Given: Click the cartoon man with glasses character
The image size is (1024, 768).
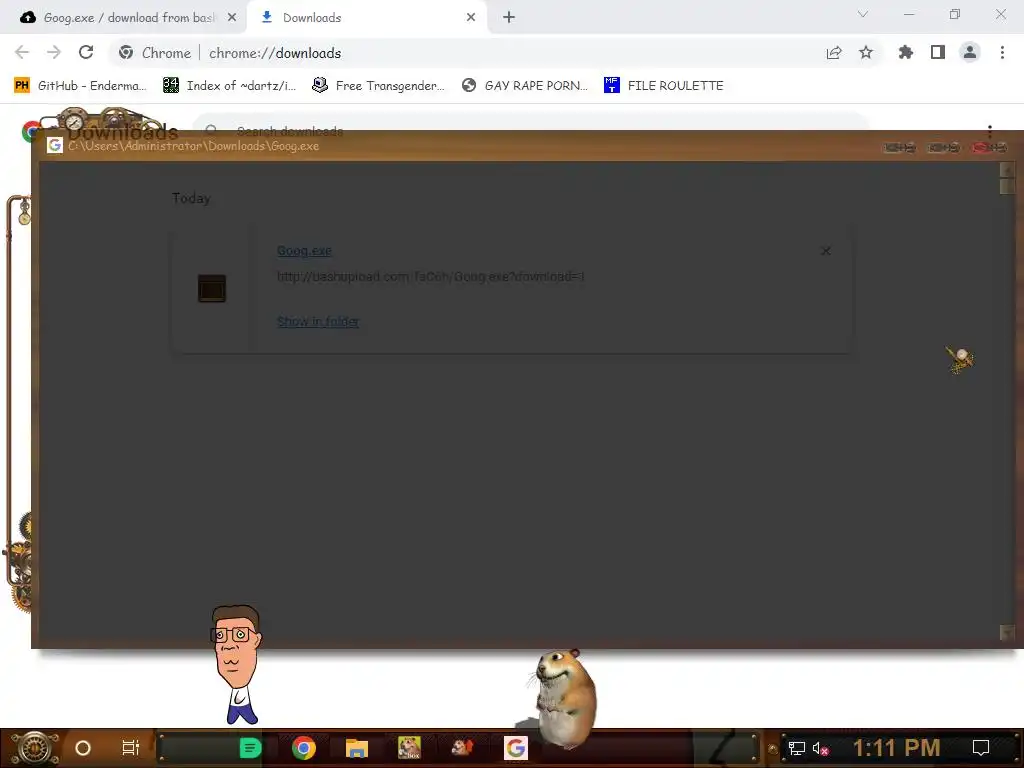Looking at the screenshot, I should pos(236,664).
